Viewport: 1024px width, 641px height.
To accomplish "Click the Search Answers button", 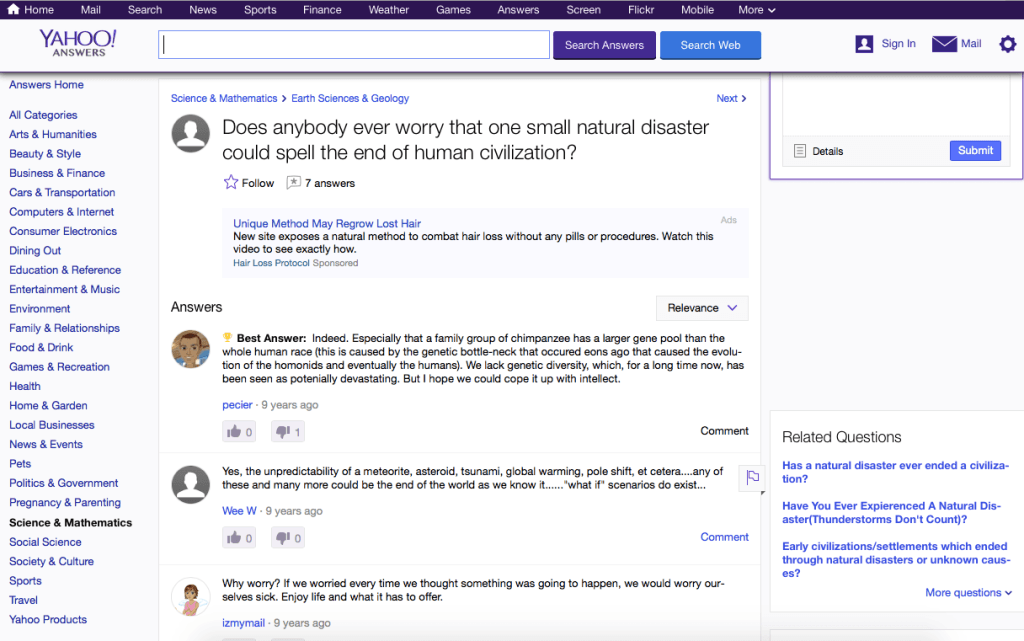I will [x=604, y=45].
